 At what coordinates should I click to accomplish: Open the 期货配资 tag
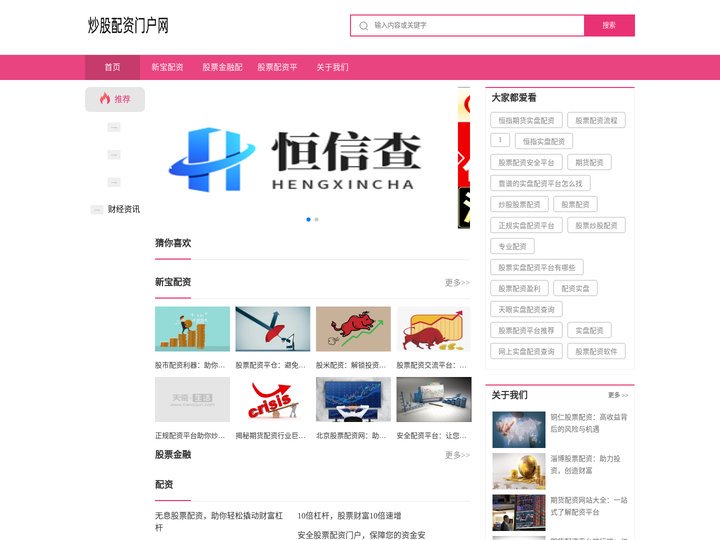(589, 163)
